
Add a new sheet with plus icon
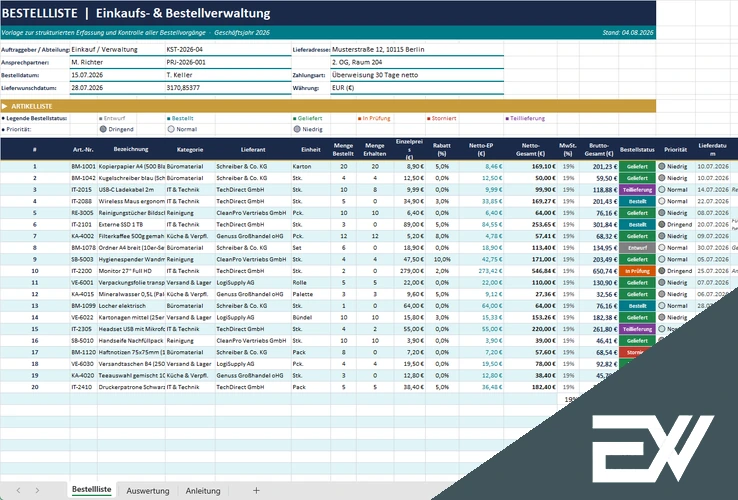[256, 491]
